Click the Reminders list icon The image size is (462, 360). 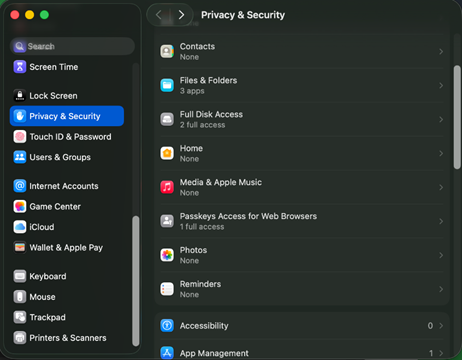(x=167, y=289)
